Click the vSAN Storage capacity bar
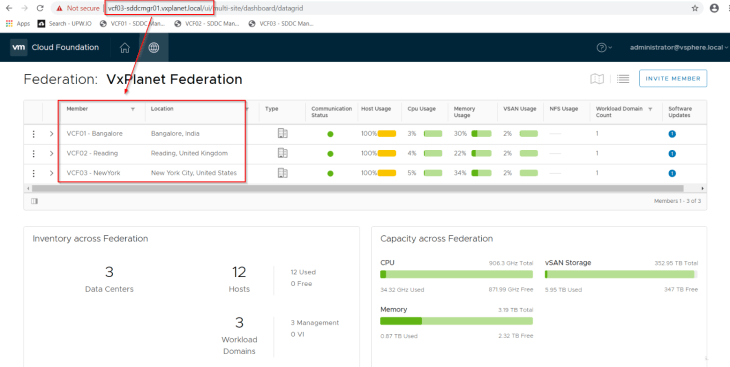Image resolution: width=730 pixels, height=367 pixels. coord(621,274)
